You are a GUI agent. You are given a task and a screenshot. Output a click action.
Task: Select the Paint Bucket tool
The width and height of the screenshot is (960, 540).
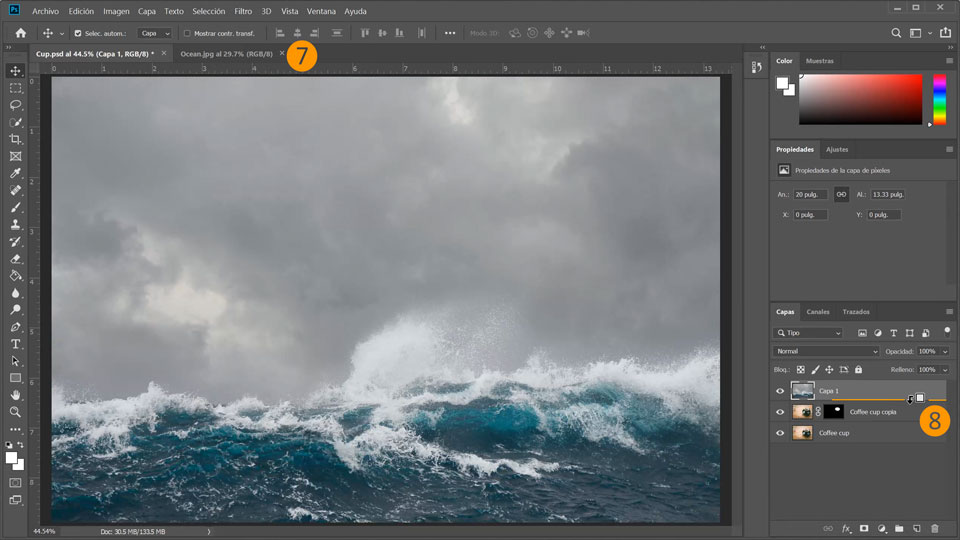(15, 276)
